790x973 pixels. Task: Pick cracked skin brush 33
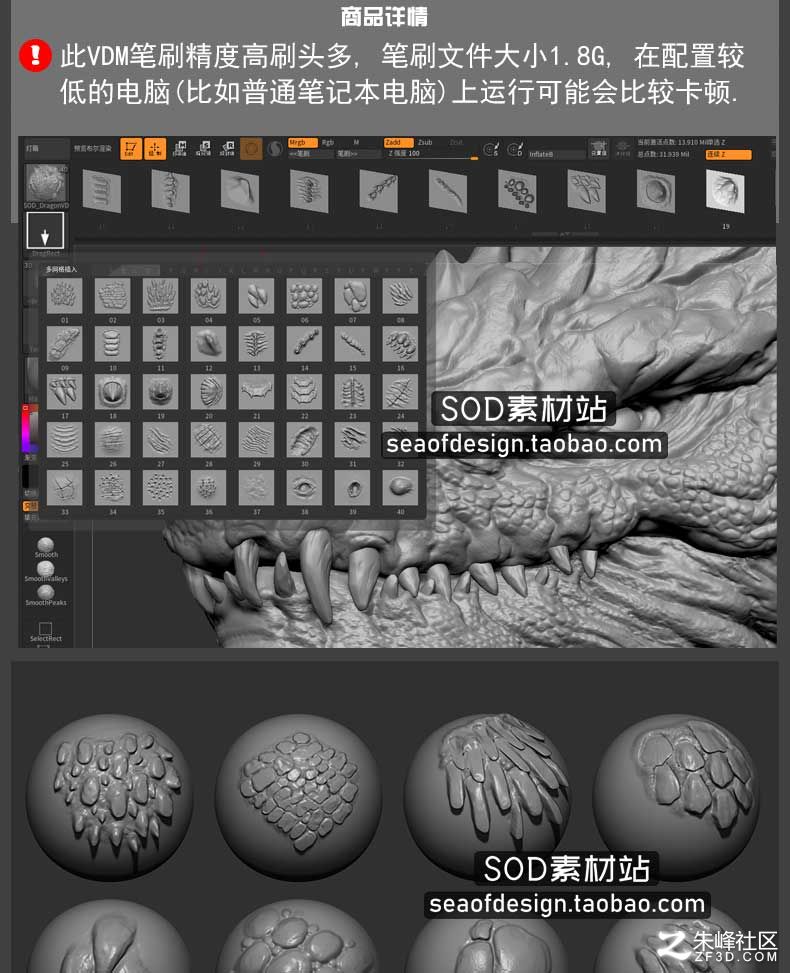click(x=65, y=488)
